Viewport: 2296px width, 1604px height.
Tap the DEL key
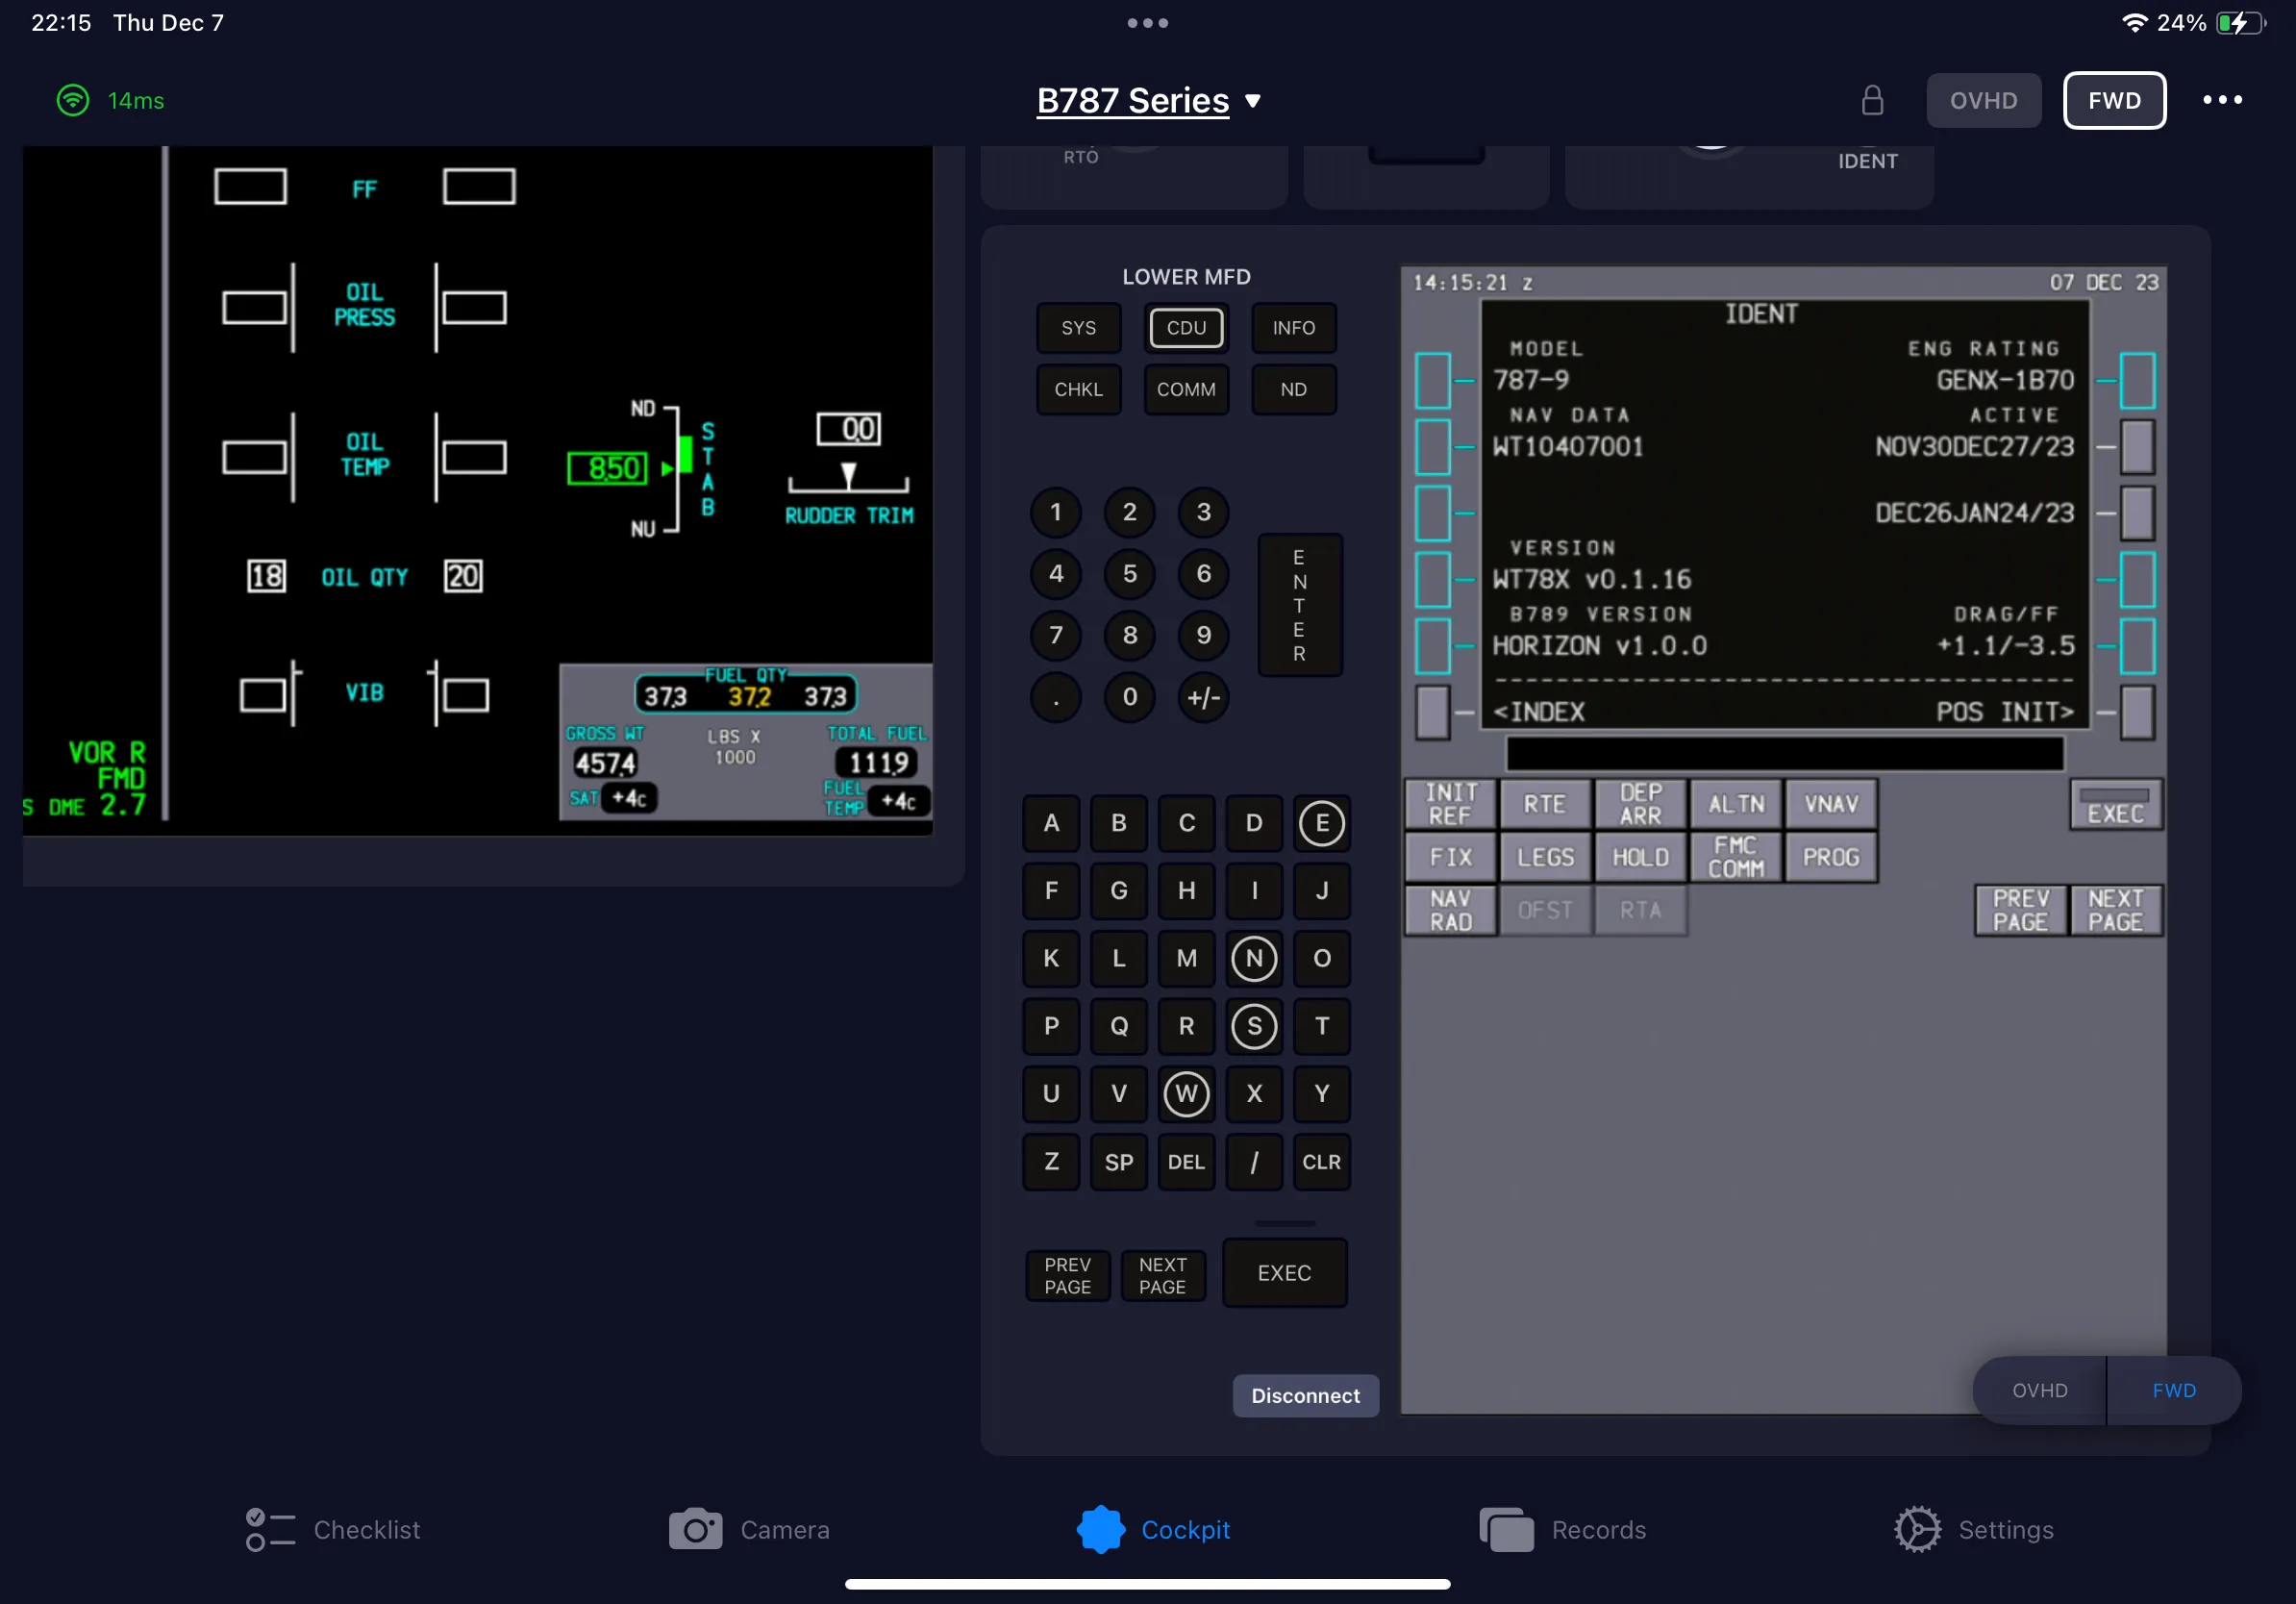1186,1161
